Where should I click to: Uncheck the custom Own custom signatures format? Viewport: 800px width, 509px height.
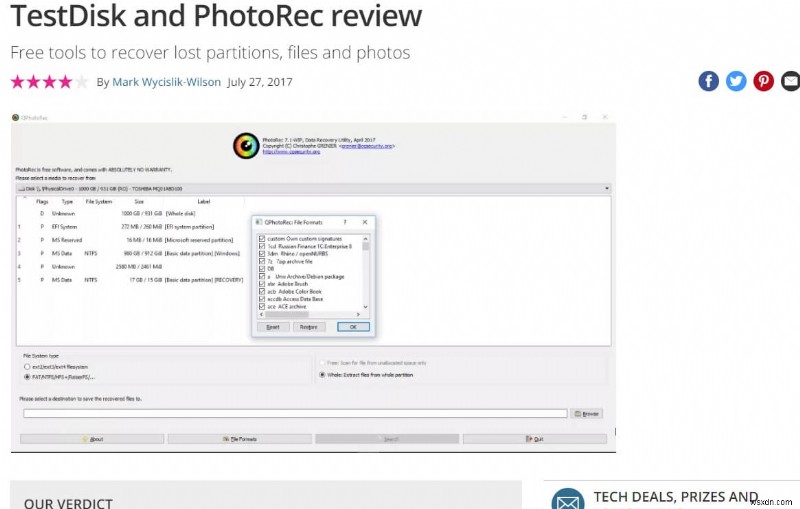click(x=262, y=239)
